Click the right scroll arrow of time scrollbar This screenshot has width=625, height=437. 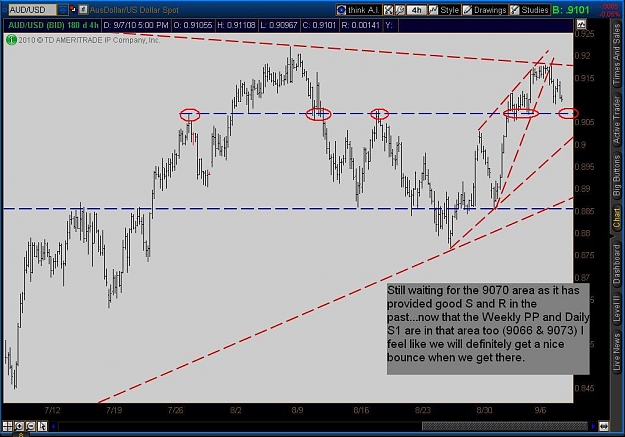[594, 426]
